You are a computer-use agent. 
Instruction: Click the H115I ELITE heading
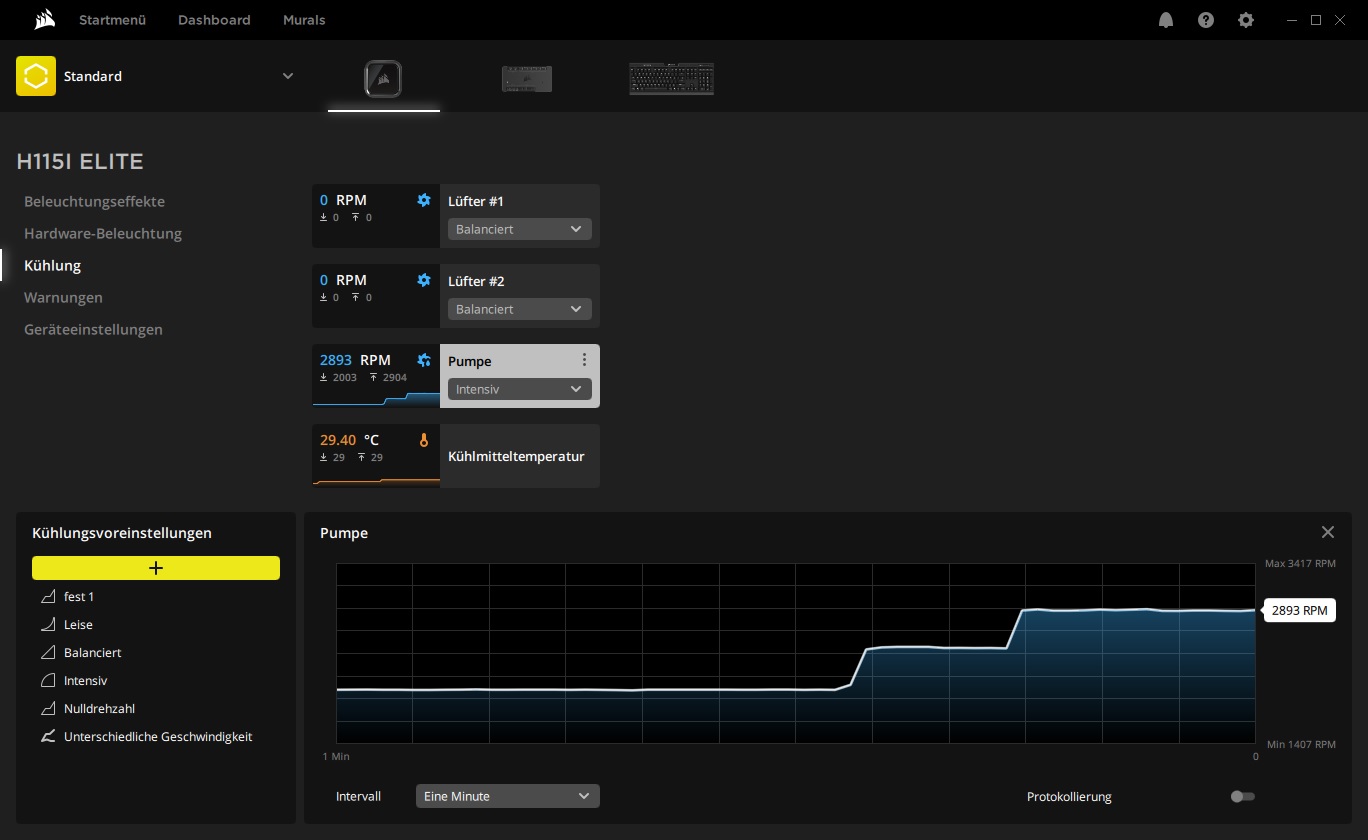pos(80,161)
